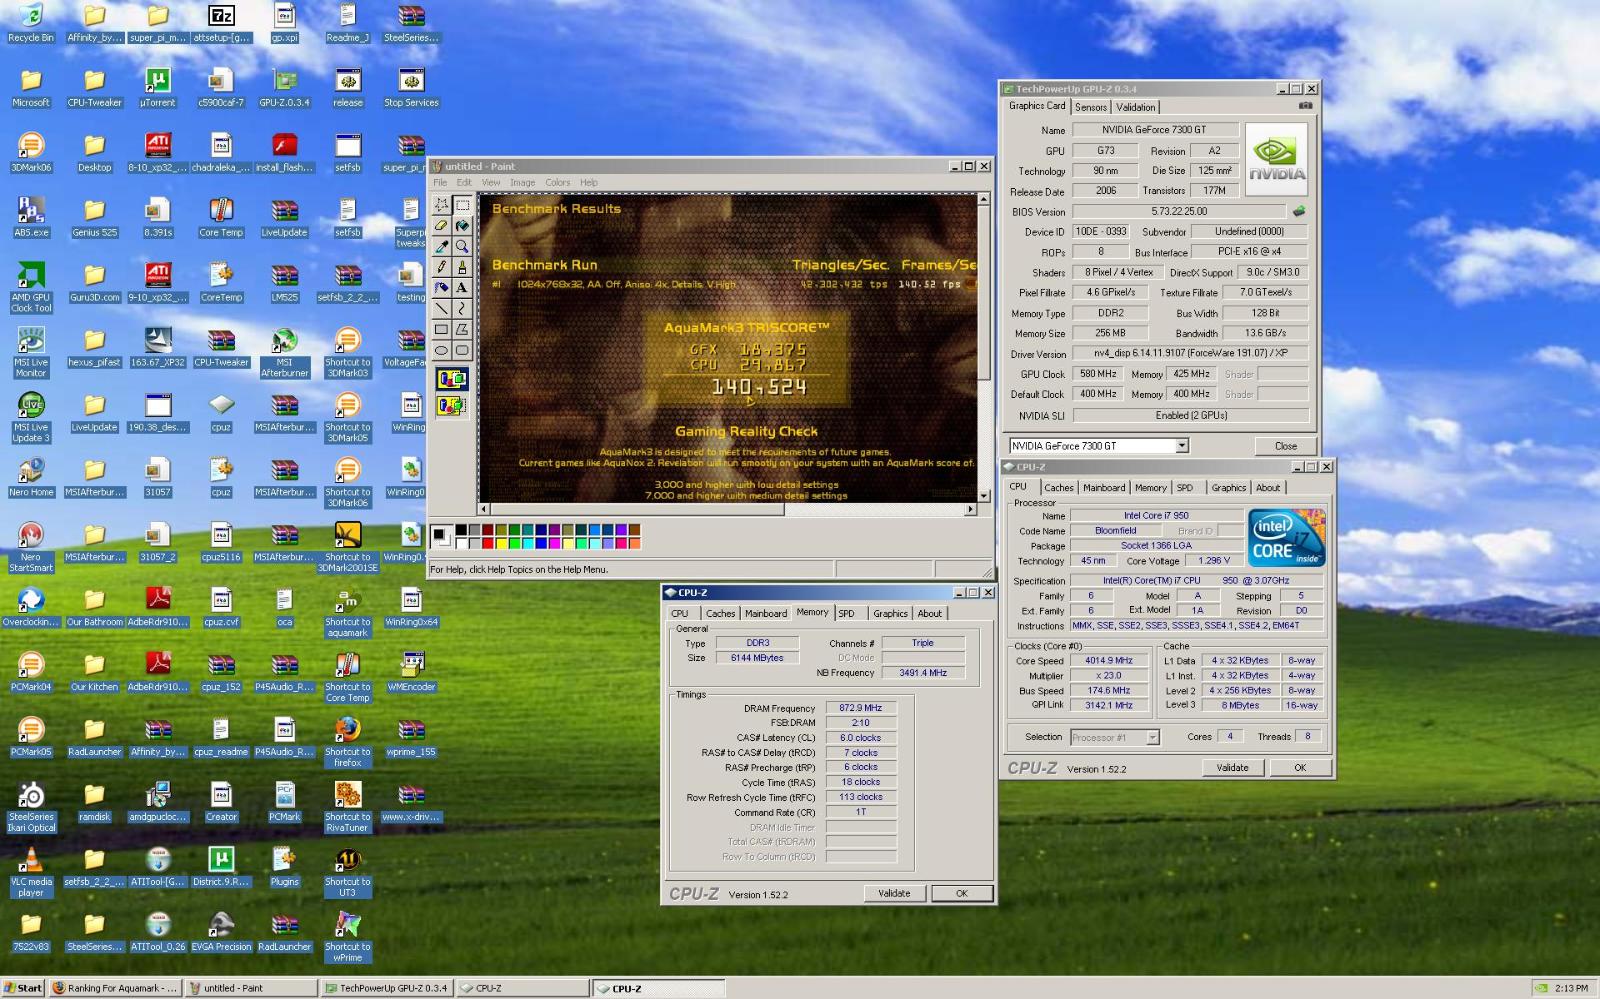Open the View menu in Paint
Image resolution: width=1600 pixels, height=999 pixels.
(x=491, y=183)
